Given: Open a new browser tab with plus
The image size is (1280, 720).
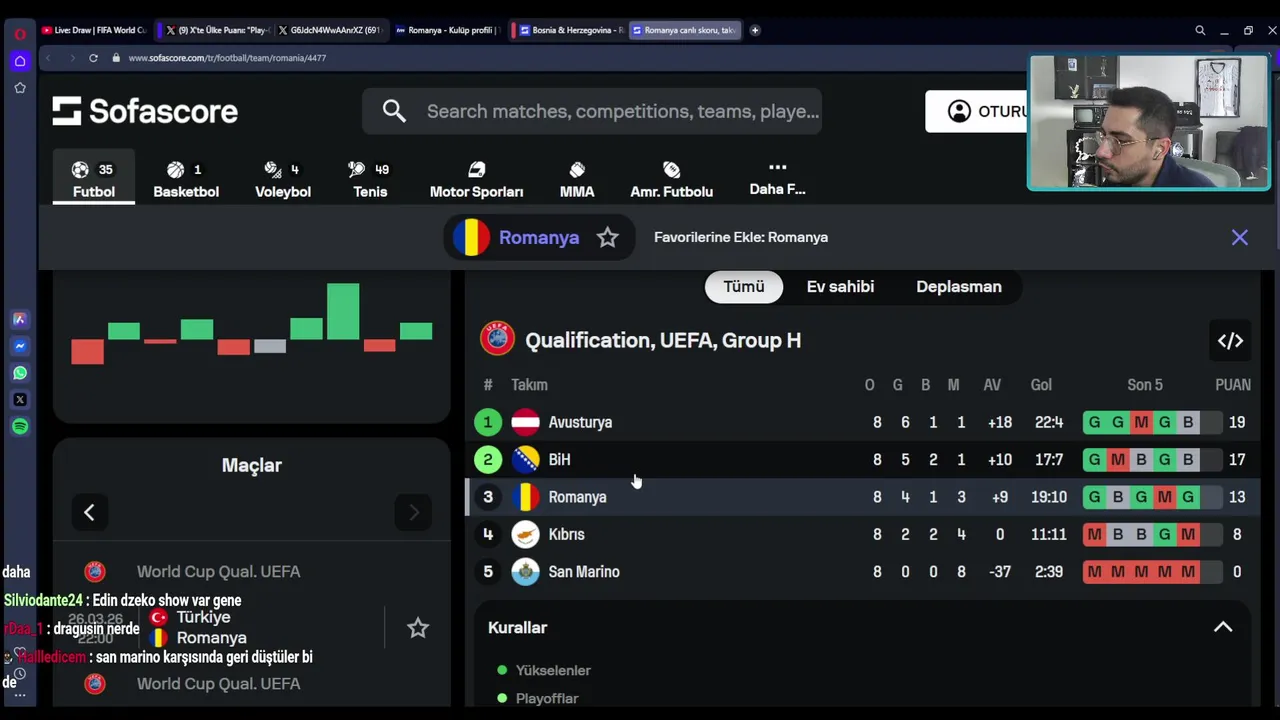Looking at the screenshot, I should pyautogui.click(x=755, y=30).
